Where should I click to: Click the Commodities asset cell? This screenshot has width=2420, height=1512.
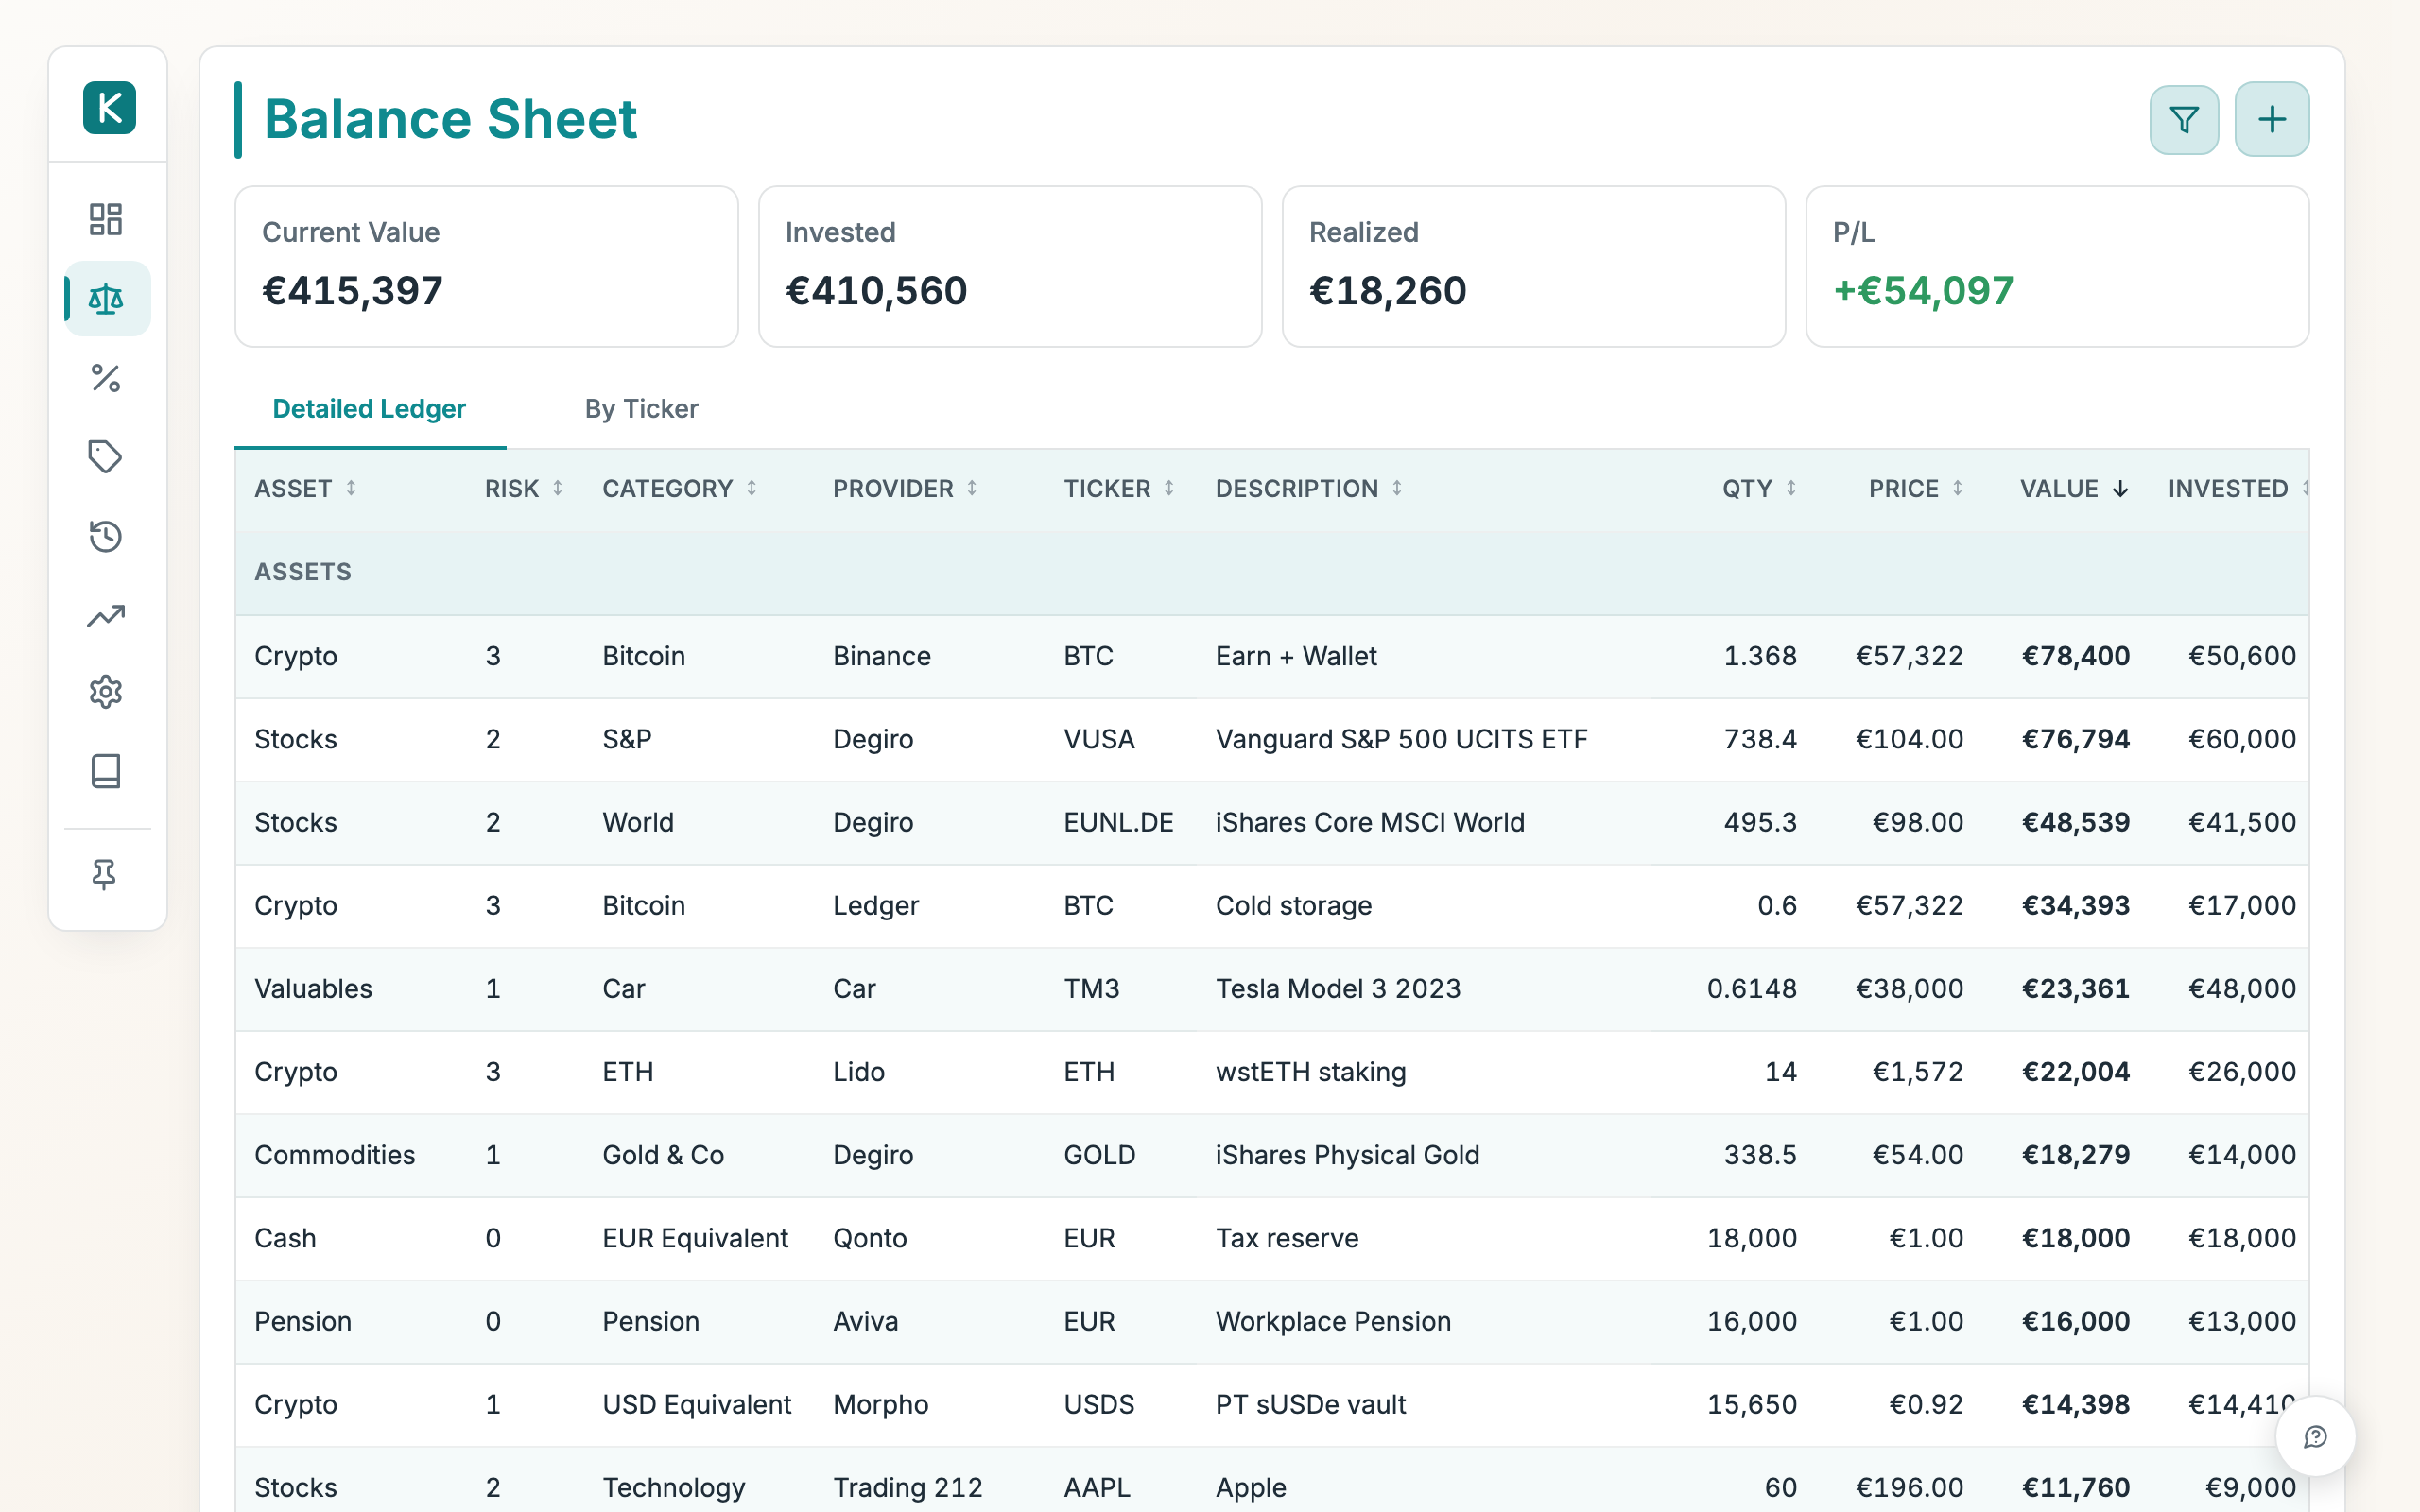pos(334,1155)
